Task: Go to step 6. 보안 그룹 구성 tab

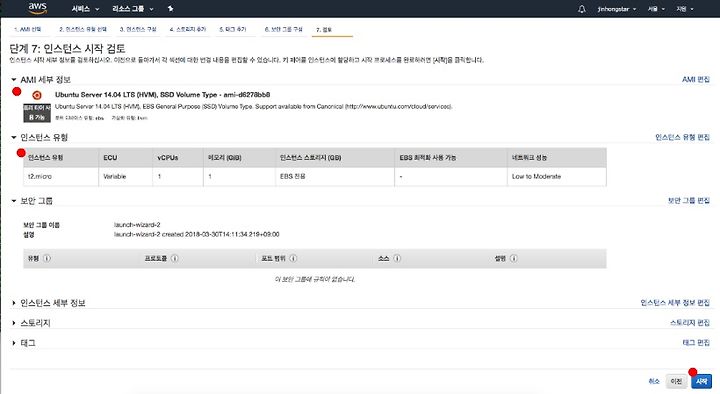Action: 283,29
